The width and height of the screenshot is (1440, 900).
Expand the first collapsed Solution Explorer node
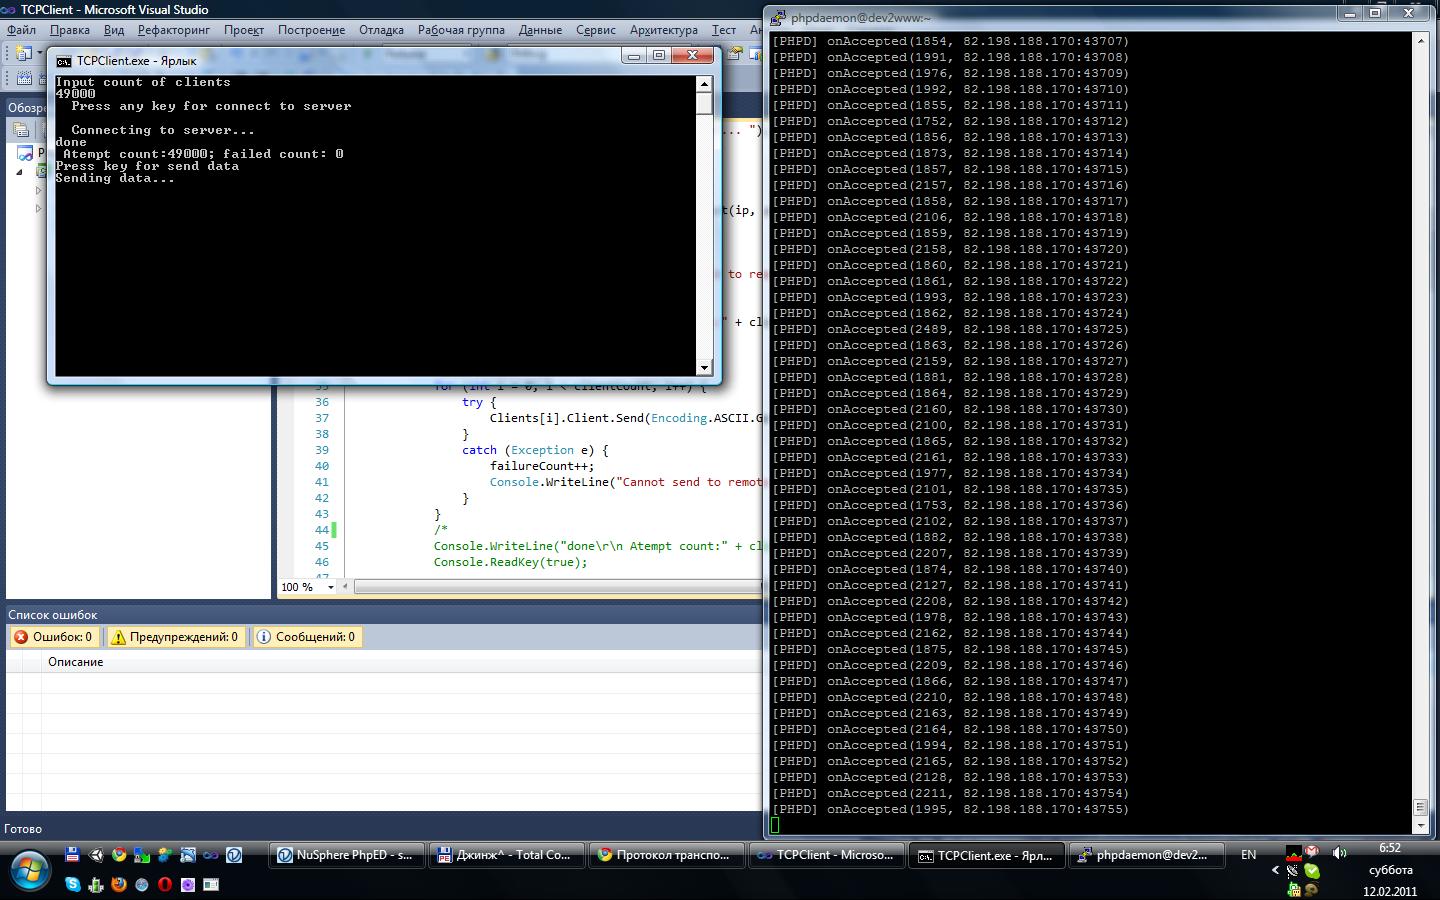coord(38,190)
